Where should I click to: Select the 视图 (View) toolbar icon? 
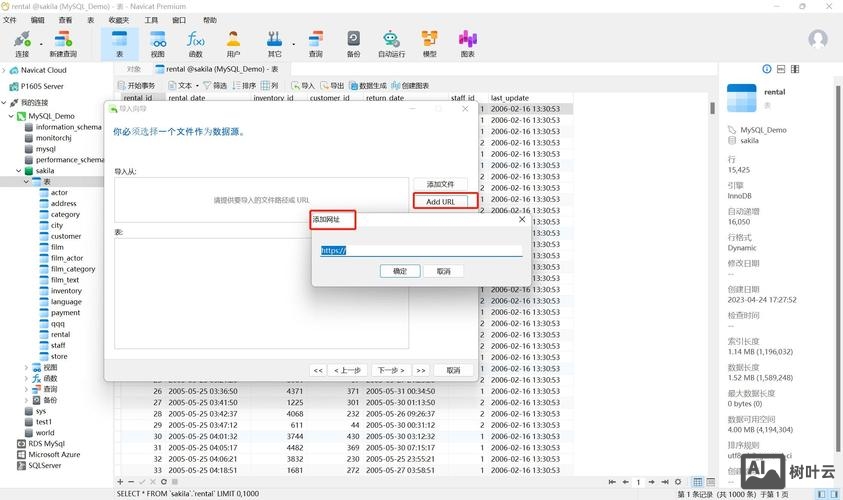pos(157,42)
